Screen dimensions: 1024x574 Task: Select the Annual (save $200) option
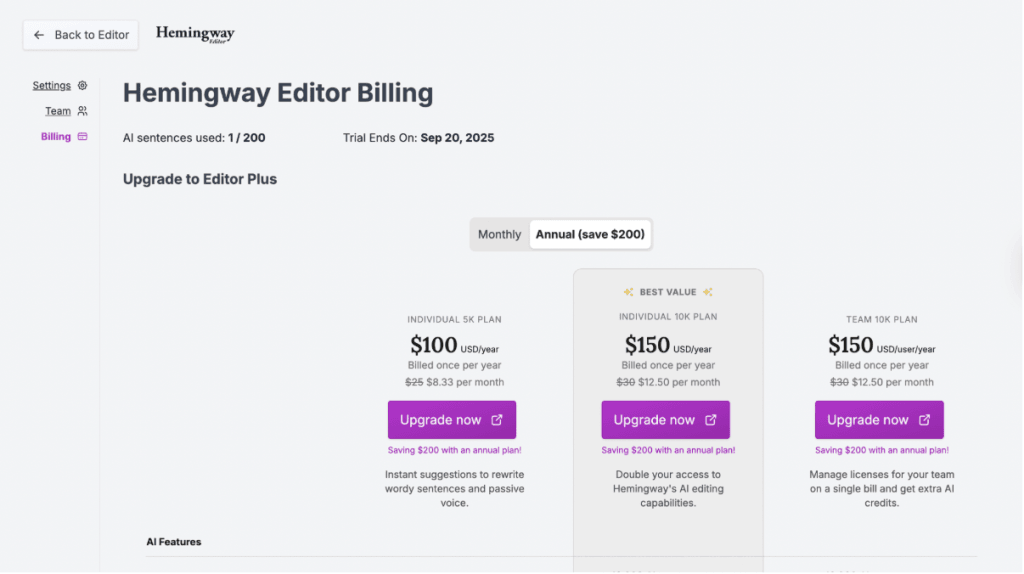click(590, 235)
